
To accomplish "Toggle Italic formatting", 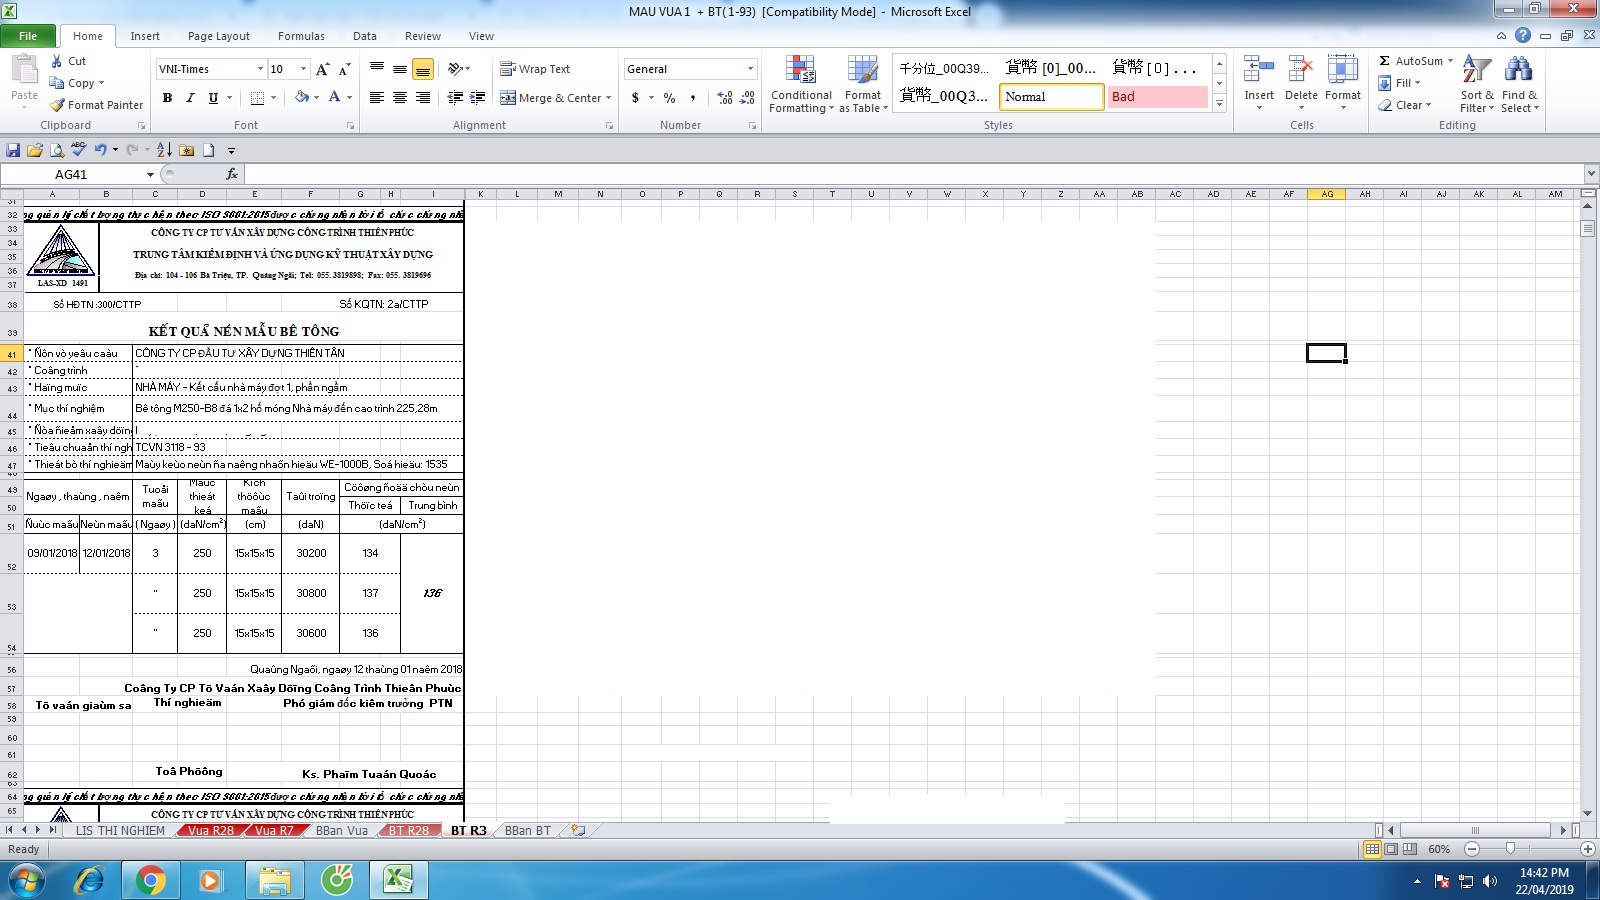I will tap(190, 98).
